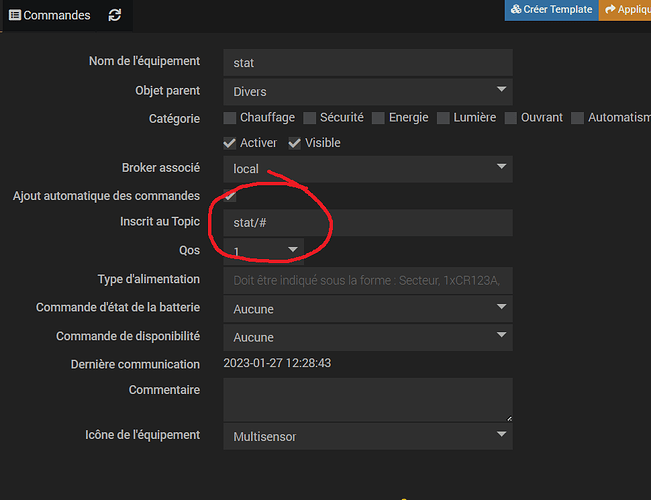The image size is (651, 500).
Task: Open the Icône de l'équipement dropdown
Action: pos(368,436)
